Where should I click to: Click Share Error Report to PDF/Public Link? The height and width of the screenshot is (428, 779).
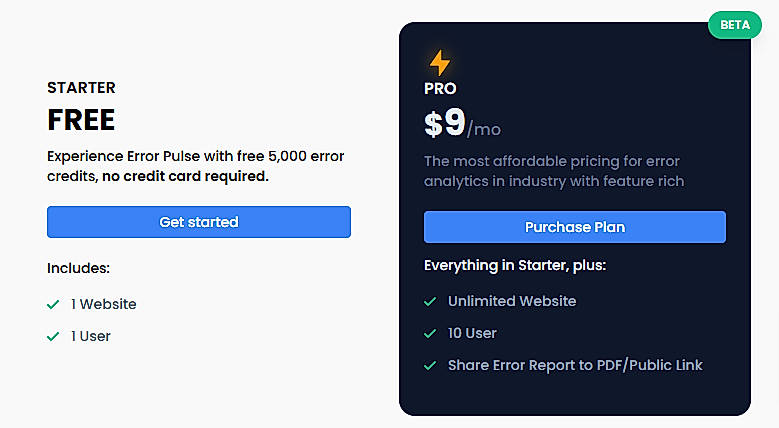click(575, 365)
